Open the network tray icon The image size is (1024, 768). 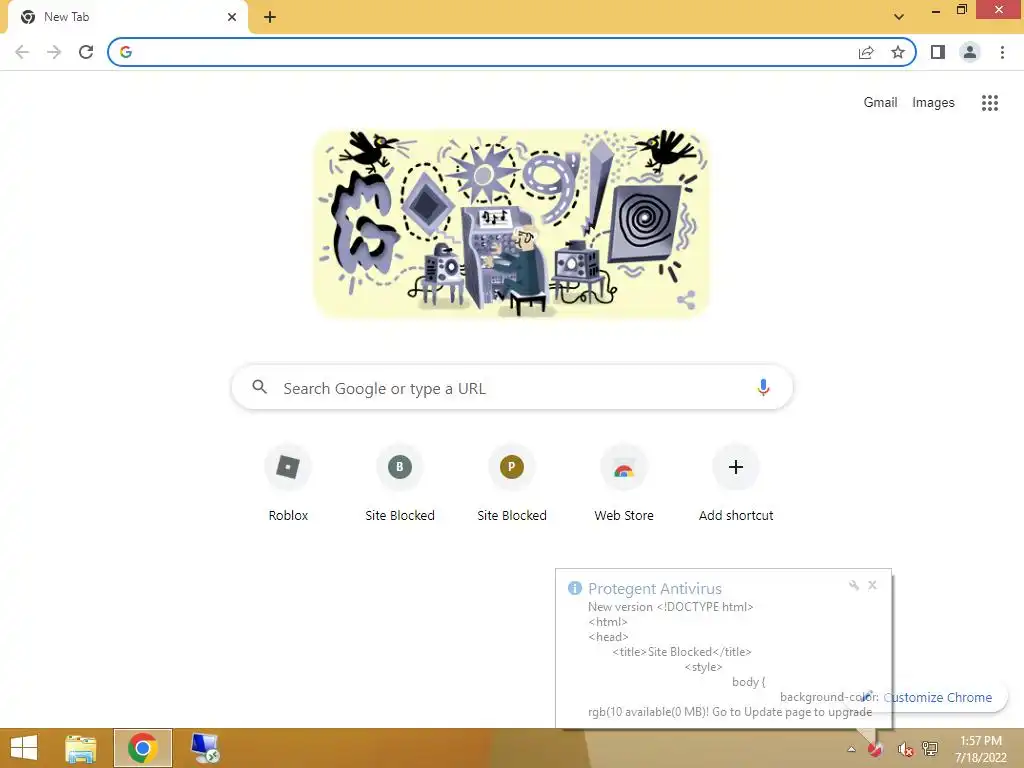930,749
